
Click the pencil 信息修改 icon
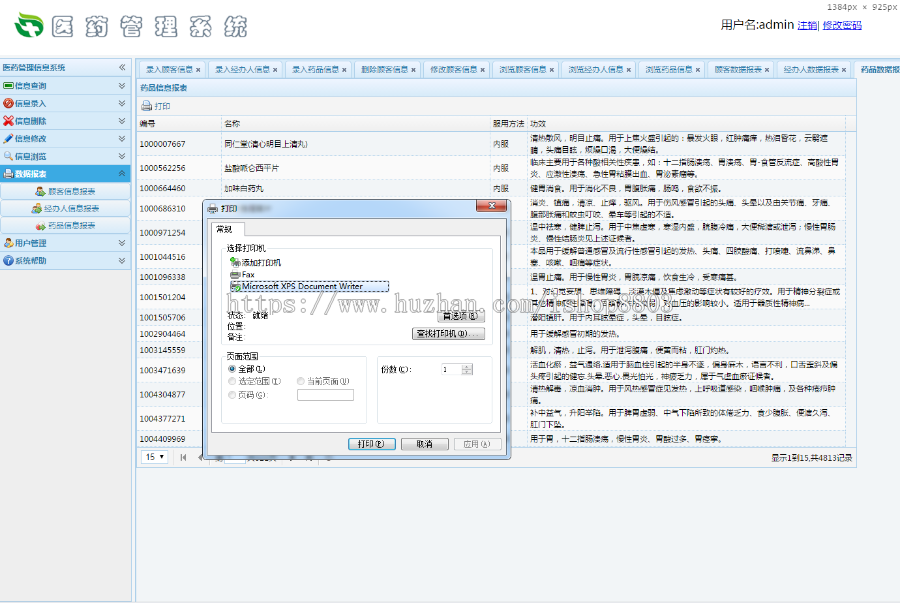click(x=8, y=138)
